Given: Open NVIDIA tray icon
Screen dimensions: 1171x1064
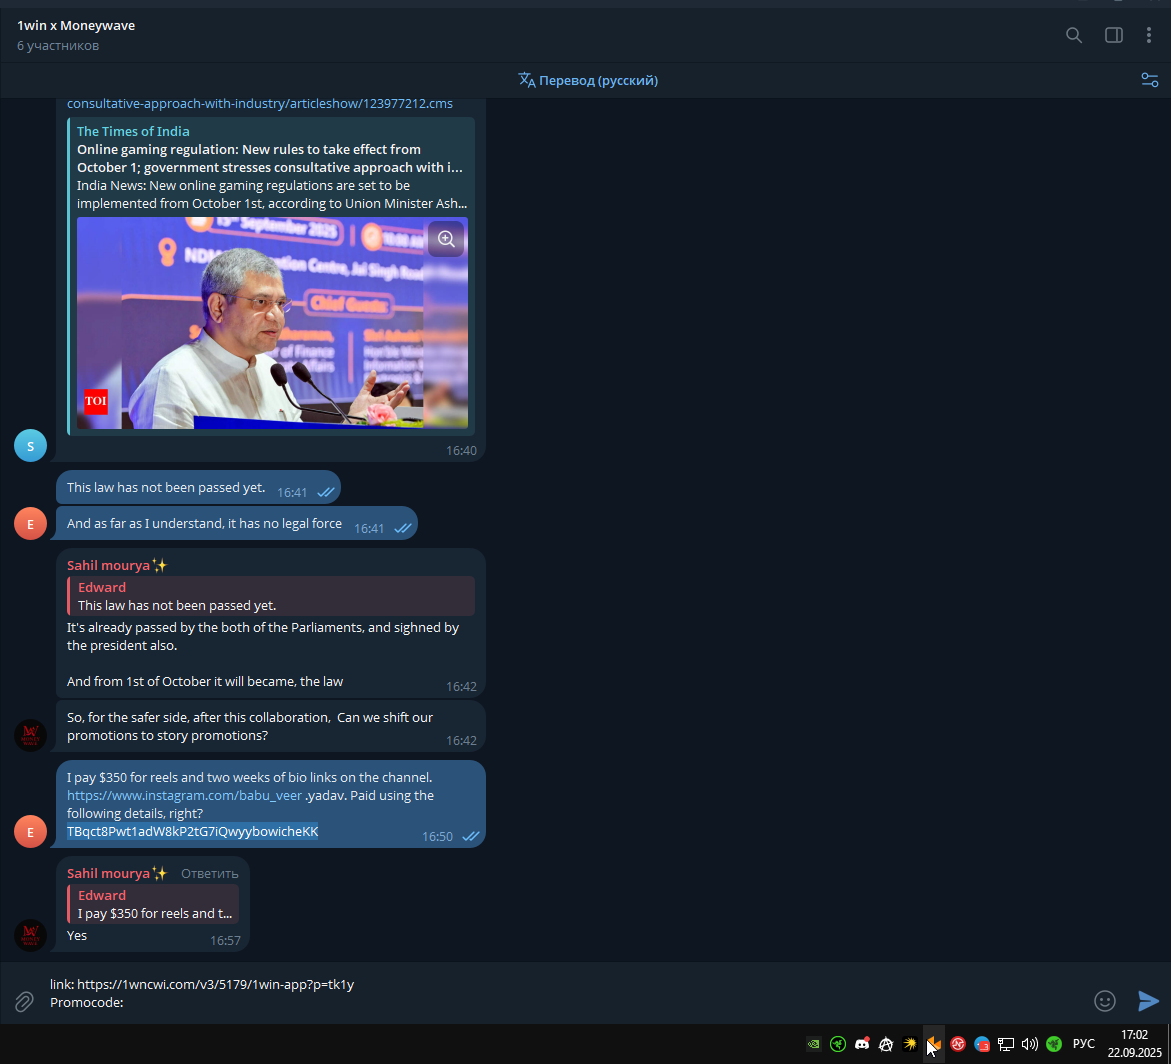Looking at the screenshot, I should [x=814, y=1044].
